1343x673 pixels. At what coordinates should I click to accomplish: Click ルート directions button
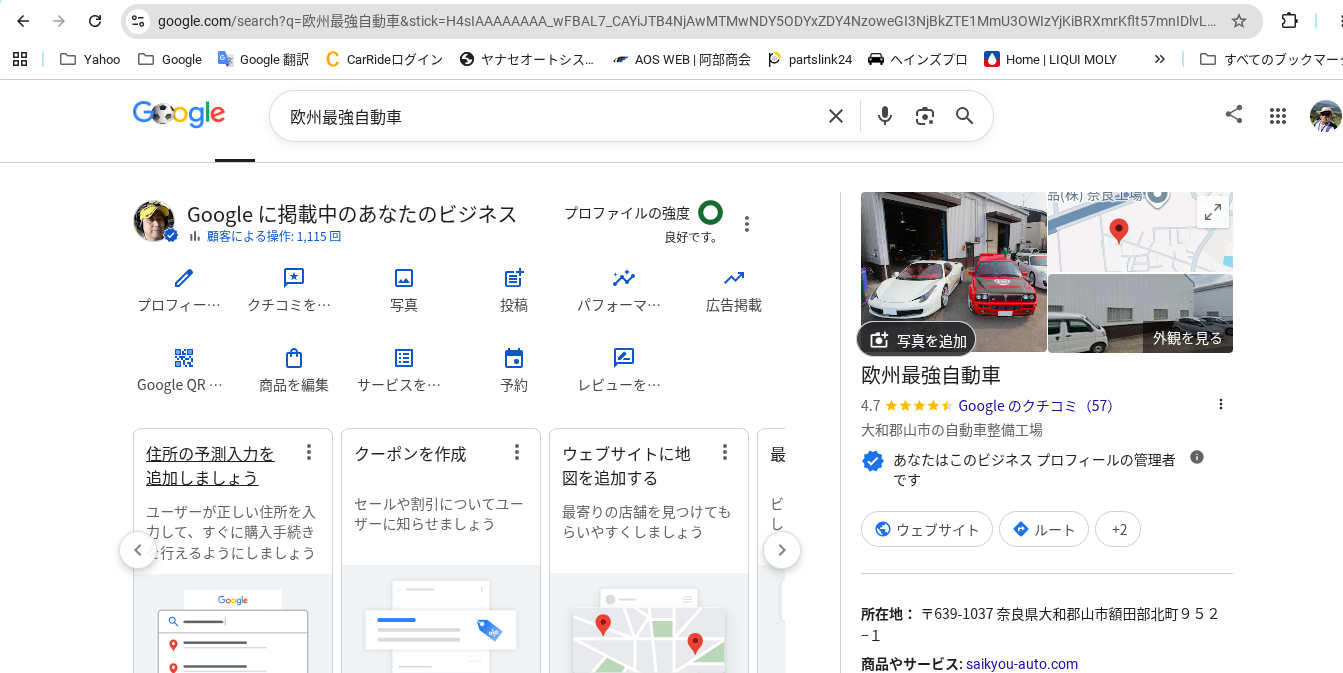pyautogui.click(x=1044, y=530)
